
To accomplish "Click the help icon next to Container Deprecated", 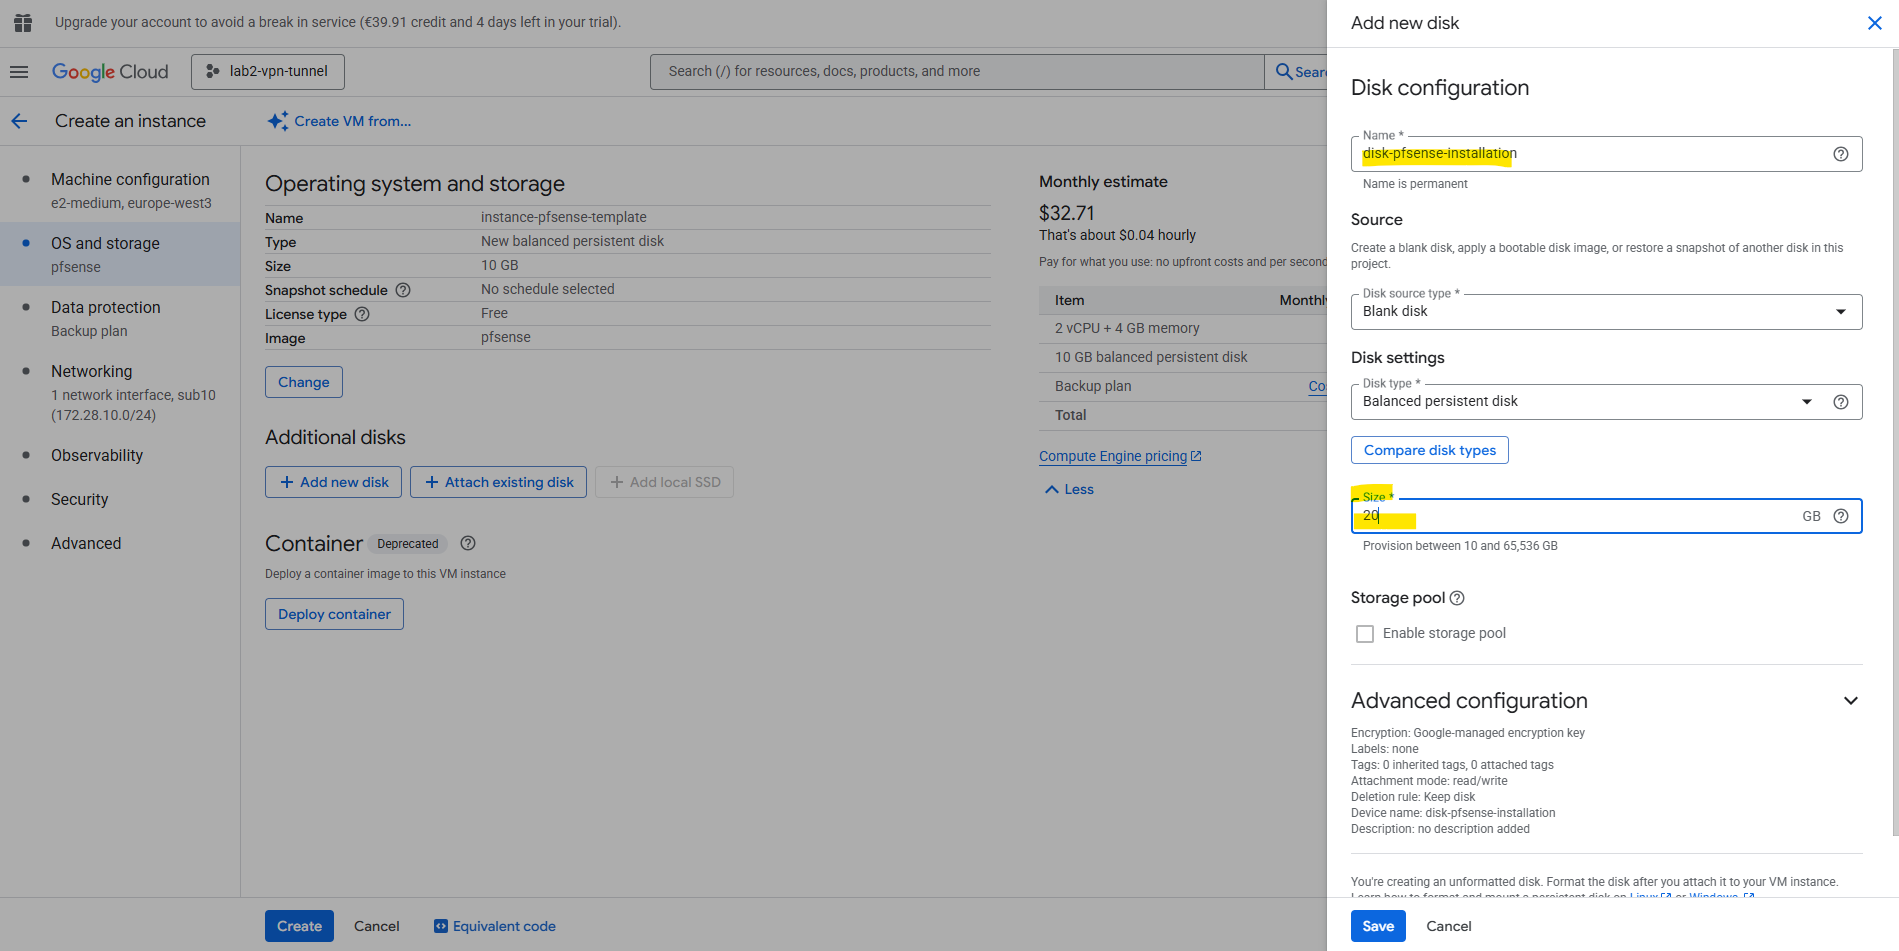I will click(x=468, y=543).
